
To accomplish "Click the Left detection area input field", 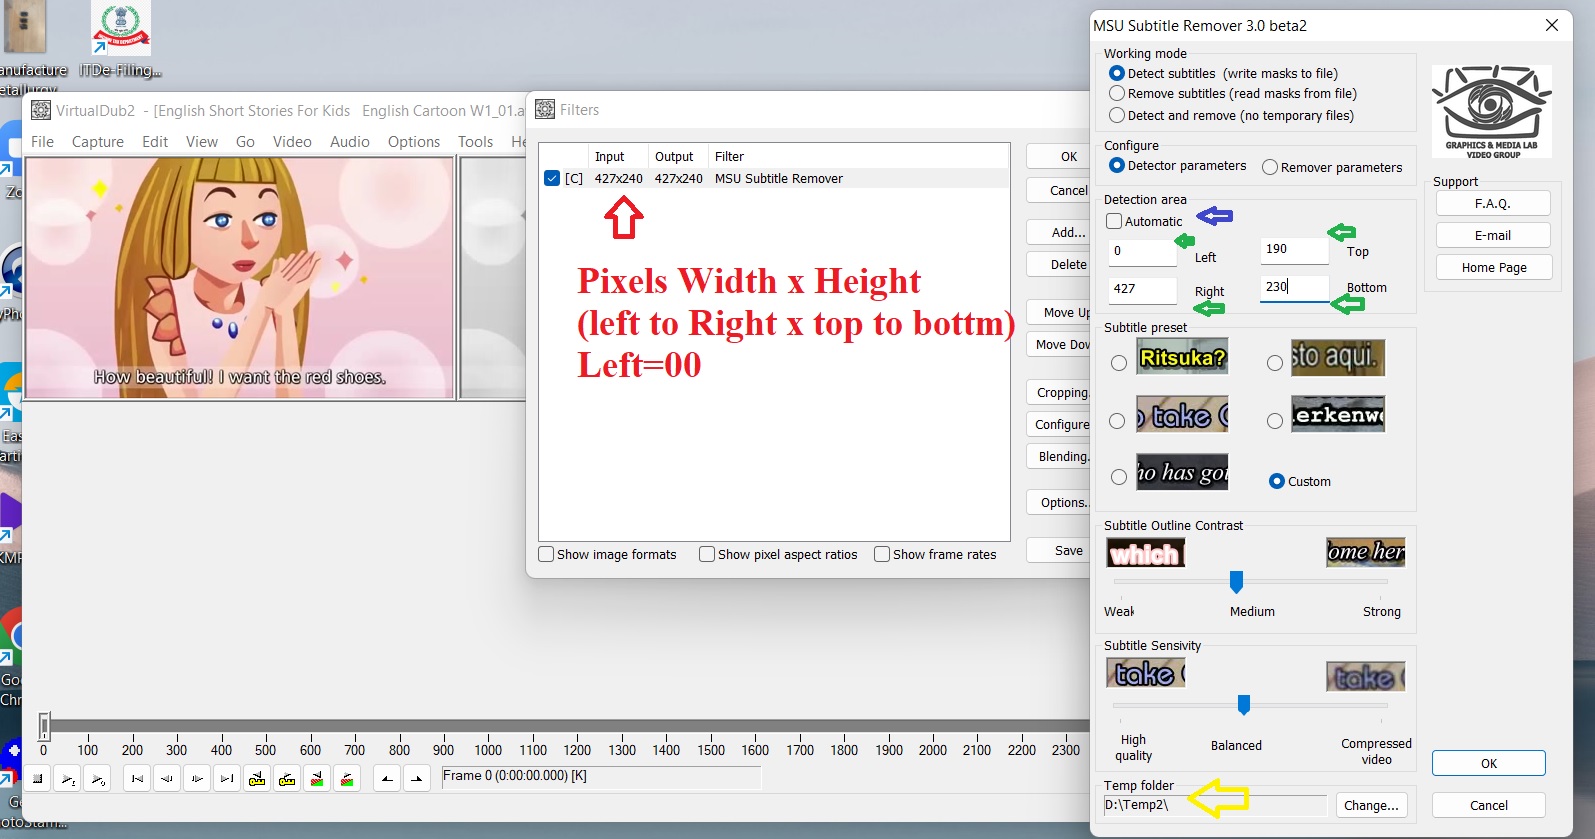I will [1143, 251].
